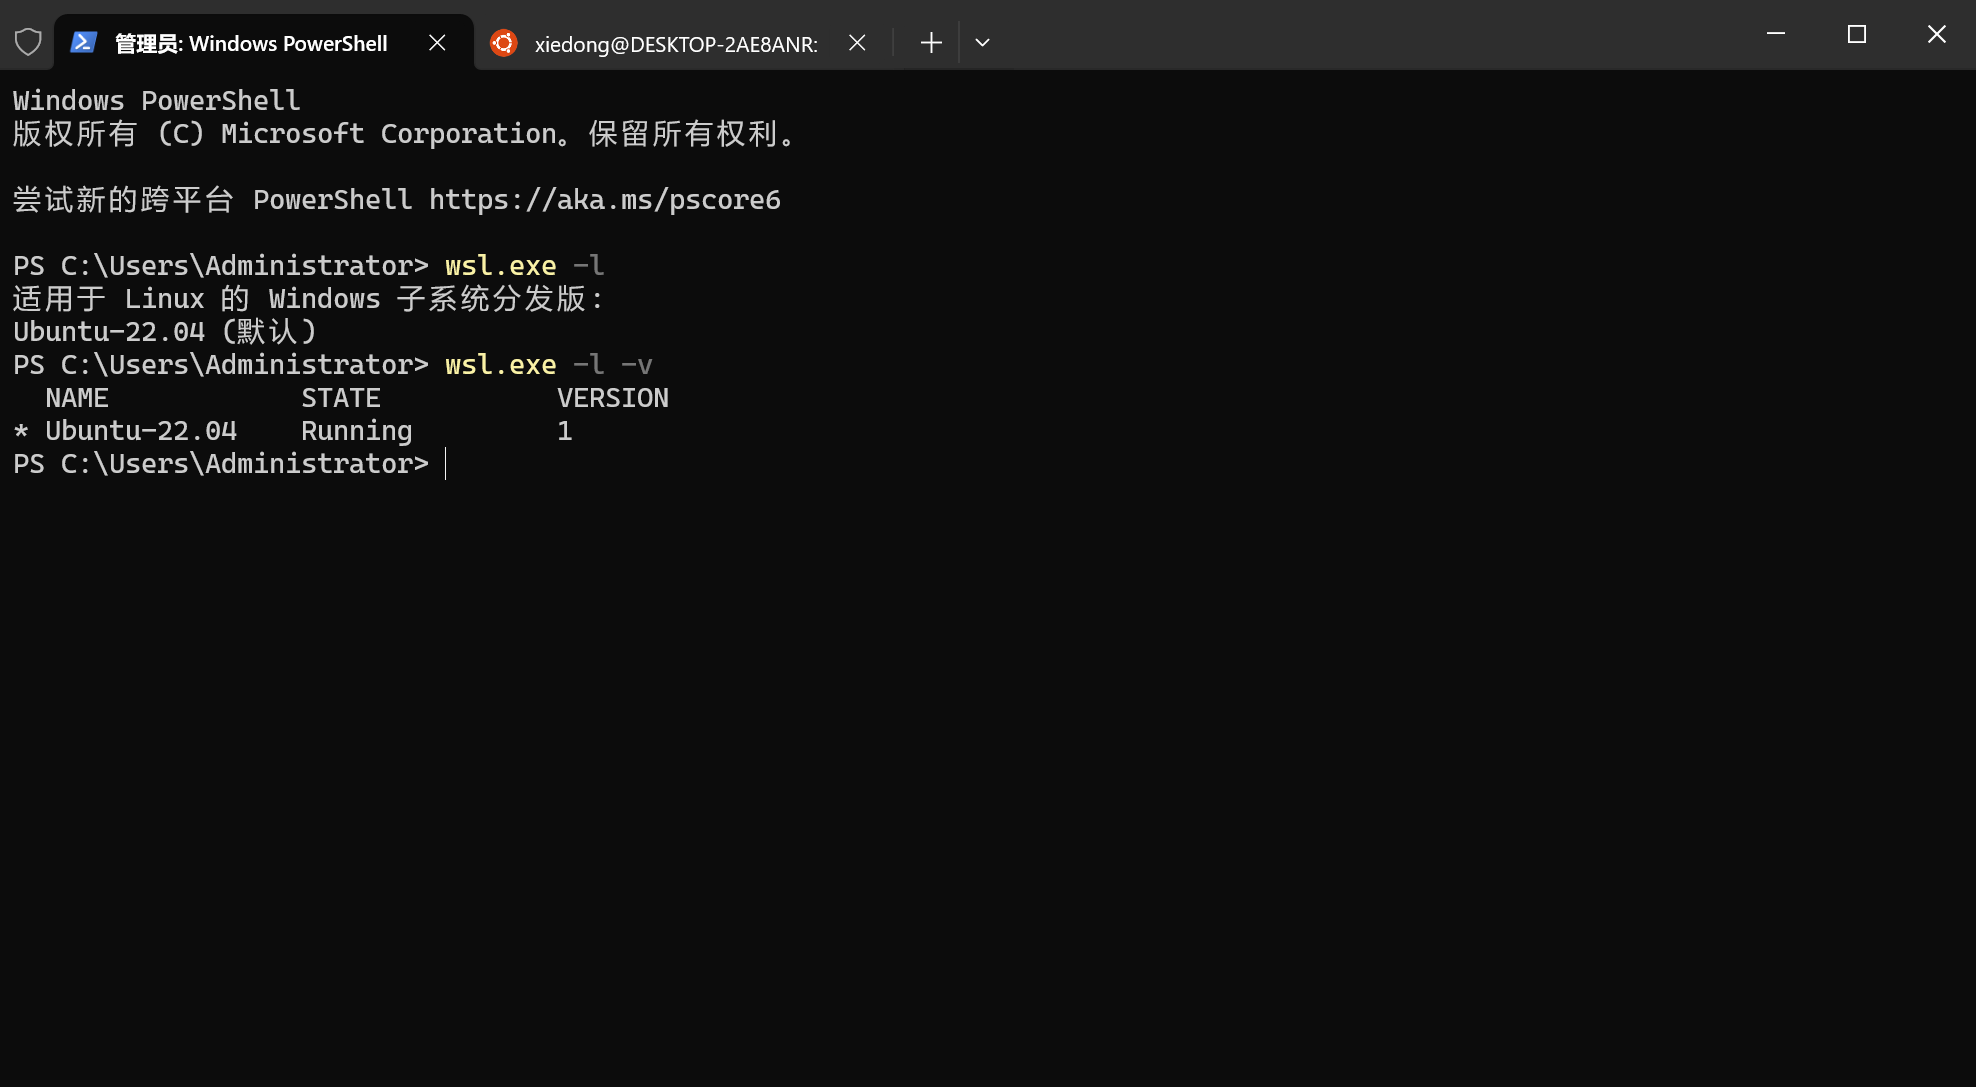Click the version value '1'
This screenshot has width=1976, height=1087.
(x=565, y=431)
